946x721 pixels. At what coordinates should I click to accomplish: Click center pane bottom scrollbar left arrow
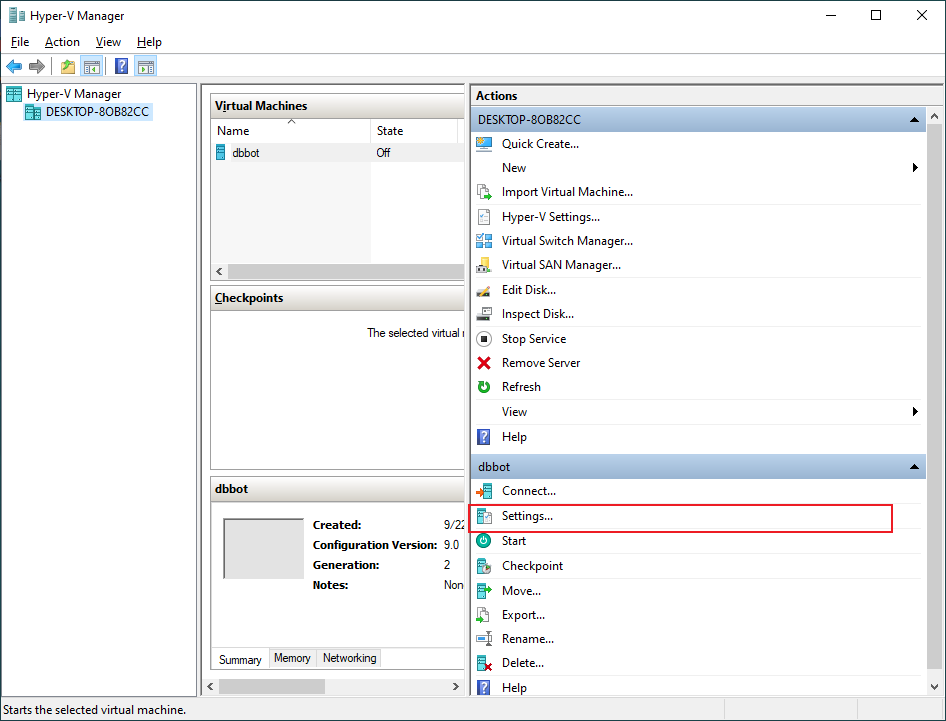(211, 687)
